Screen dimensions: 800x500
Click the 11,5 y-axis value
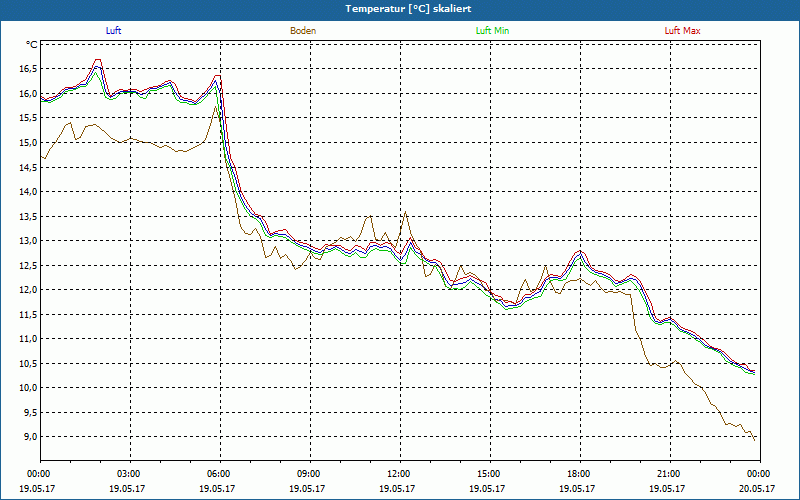(x=28, y=314)
